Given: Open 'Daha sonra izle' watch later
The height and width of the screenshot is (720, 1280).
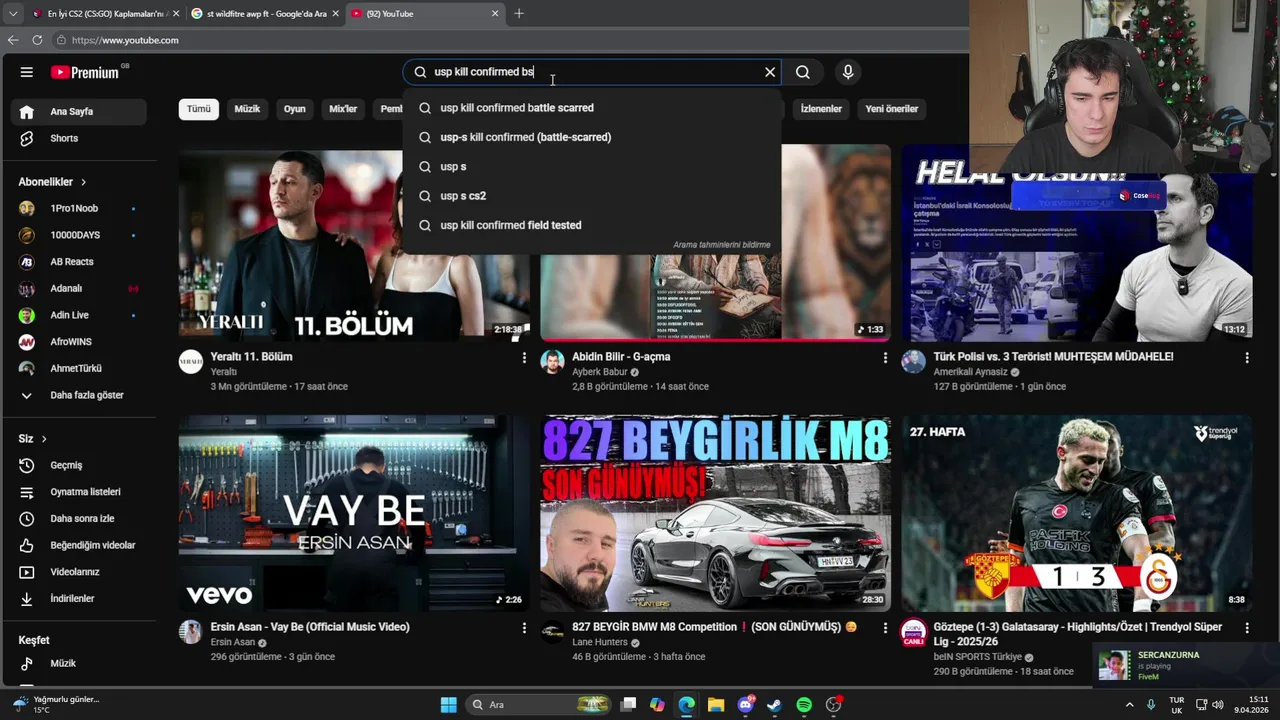Looking at the screenshot, I should point(80,518).
